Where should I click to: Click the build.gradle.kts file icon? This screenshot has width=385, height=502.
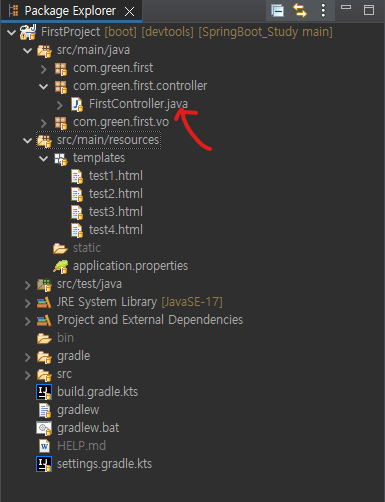[x=44, y=392]
